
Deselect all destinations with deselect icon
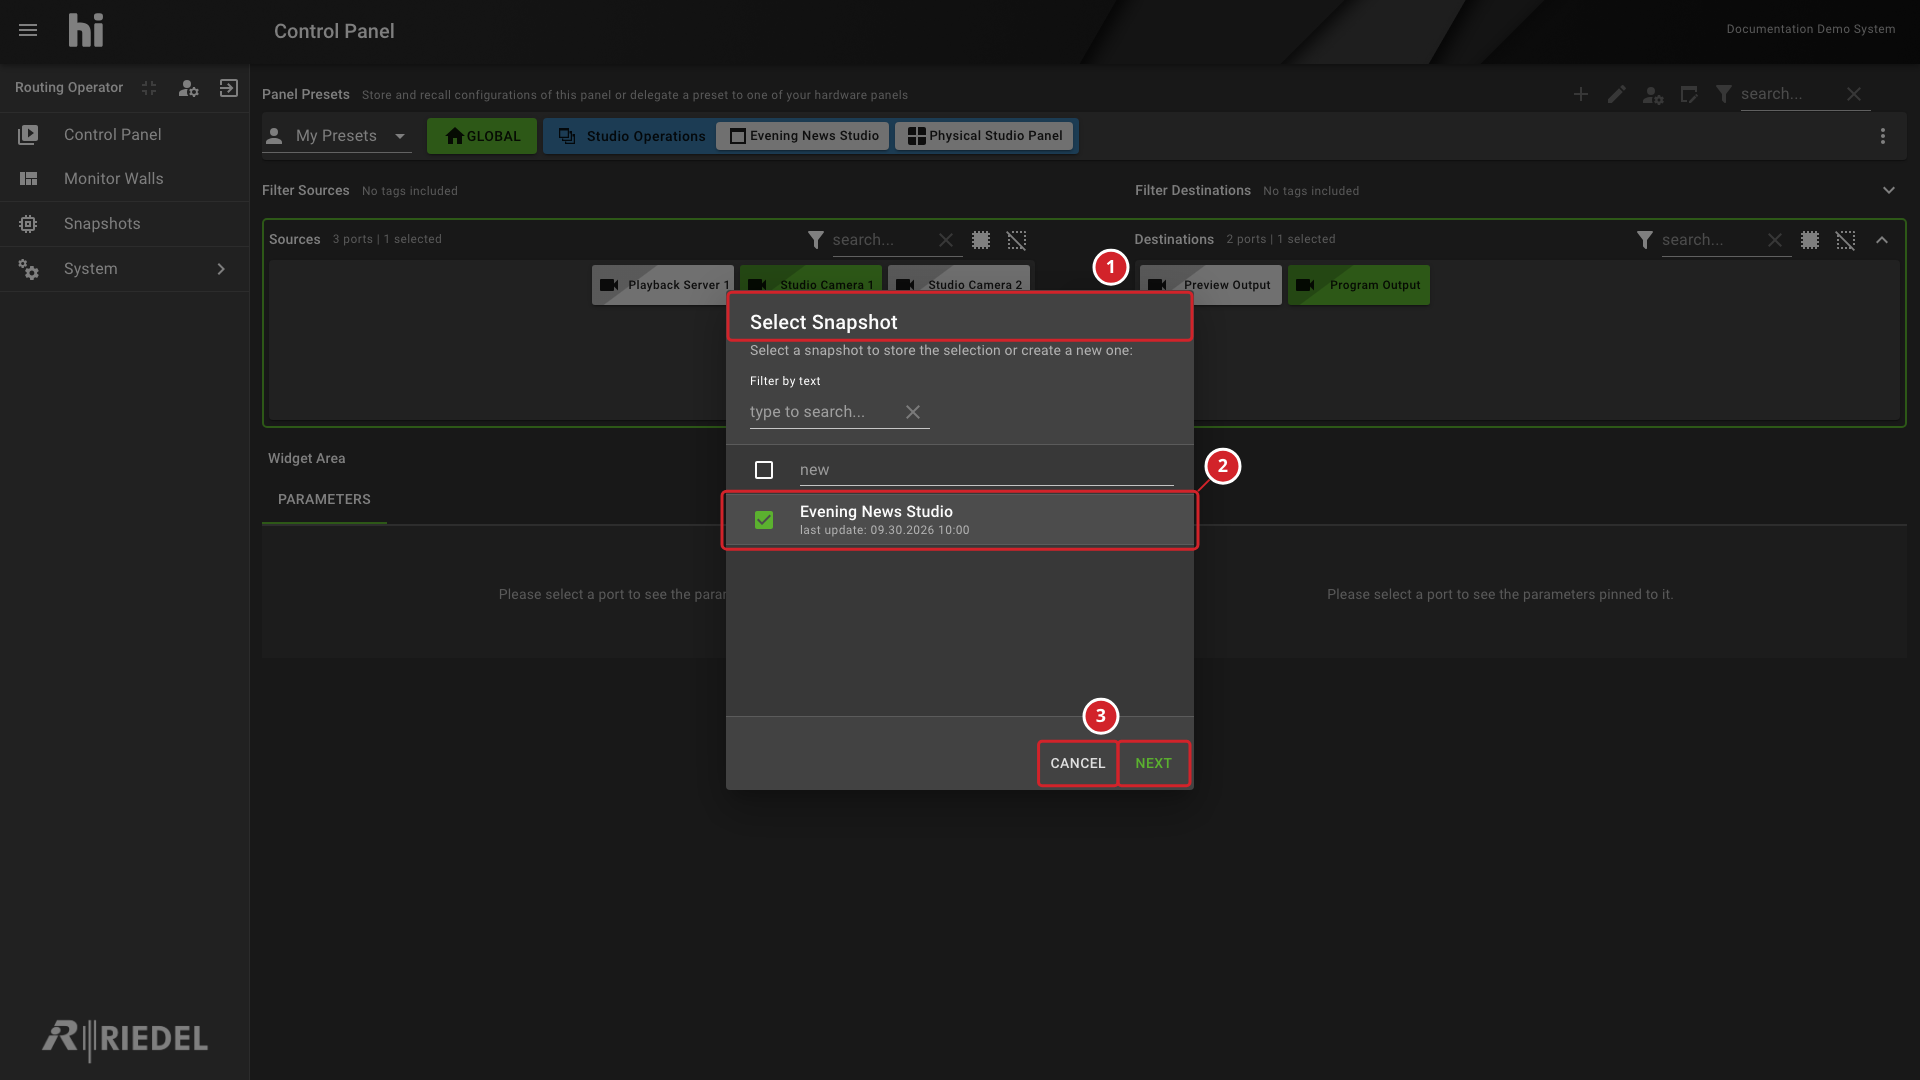click(x=1846, y=240)
